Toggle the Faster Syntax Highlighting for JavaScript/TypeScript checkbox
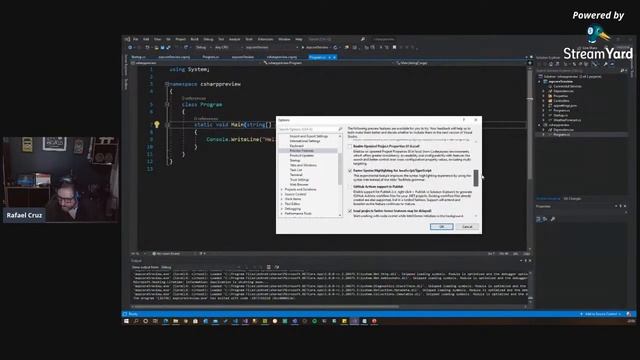This screenshot has height=360, width=640. (350, 171)
